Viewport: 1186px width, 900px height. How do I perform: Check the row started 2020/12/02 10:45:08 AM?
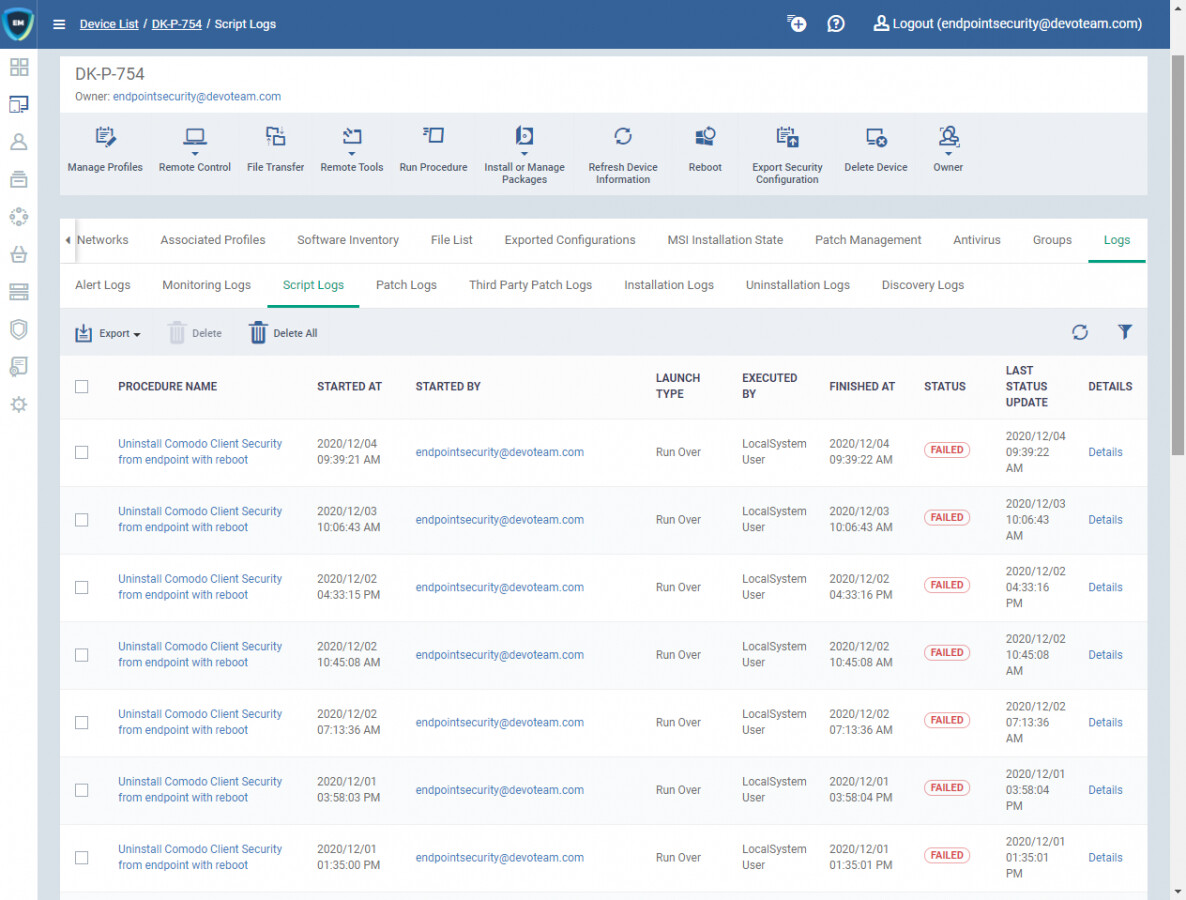pyautogui.click(x=82, y=655)
